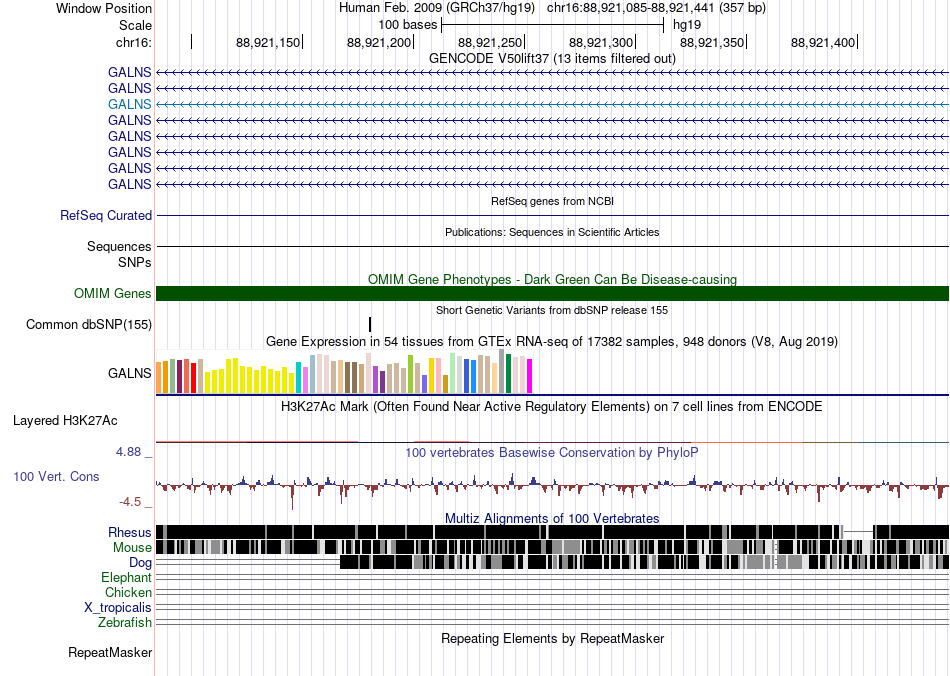
Task: Click the yellow-green bar in GTEx chart
Action: 410,374
